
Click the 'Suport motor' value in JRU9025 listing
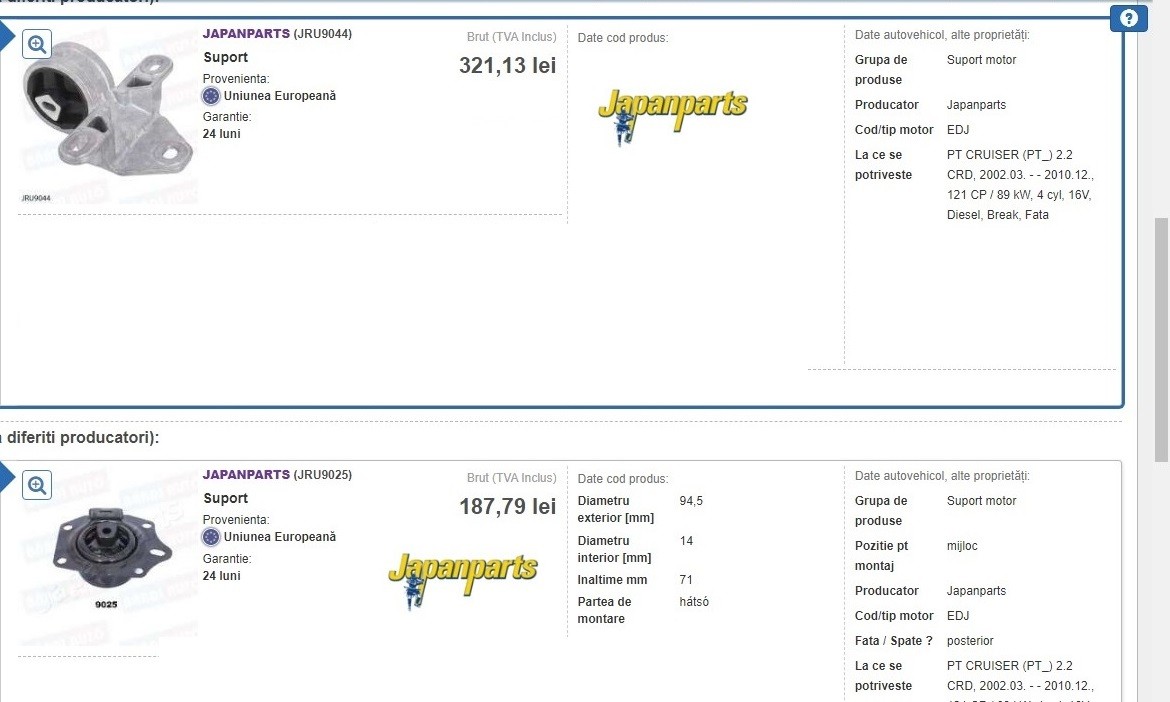pos(981,501)
